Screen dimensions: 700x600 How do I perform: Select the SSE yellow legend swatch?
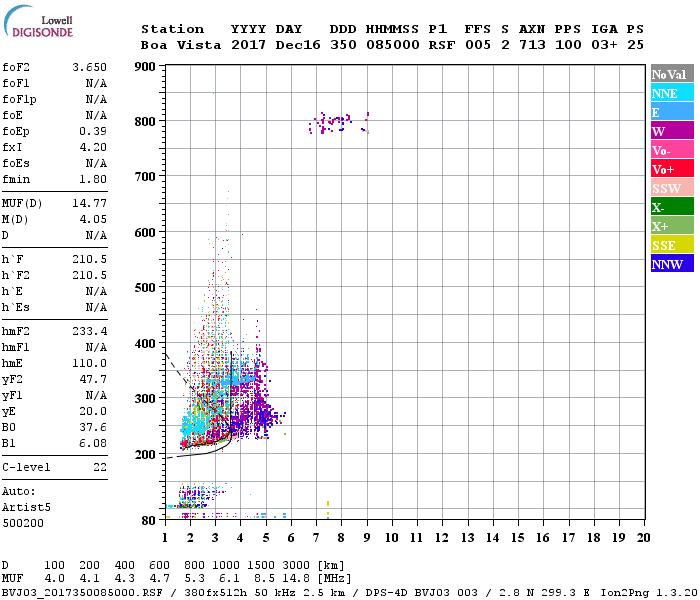[x=671, y=245]
